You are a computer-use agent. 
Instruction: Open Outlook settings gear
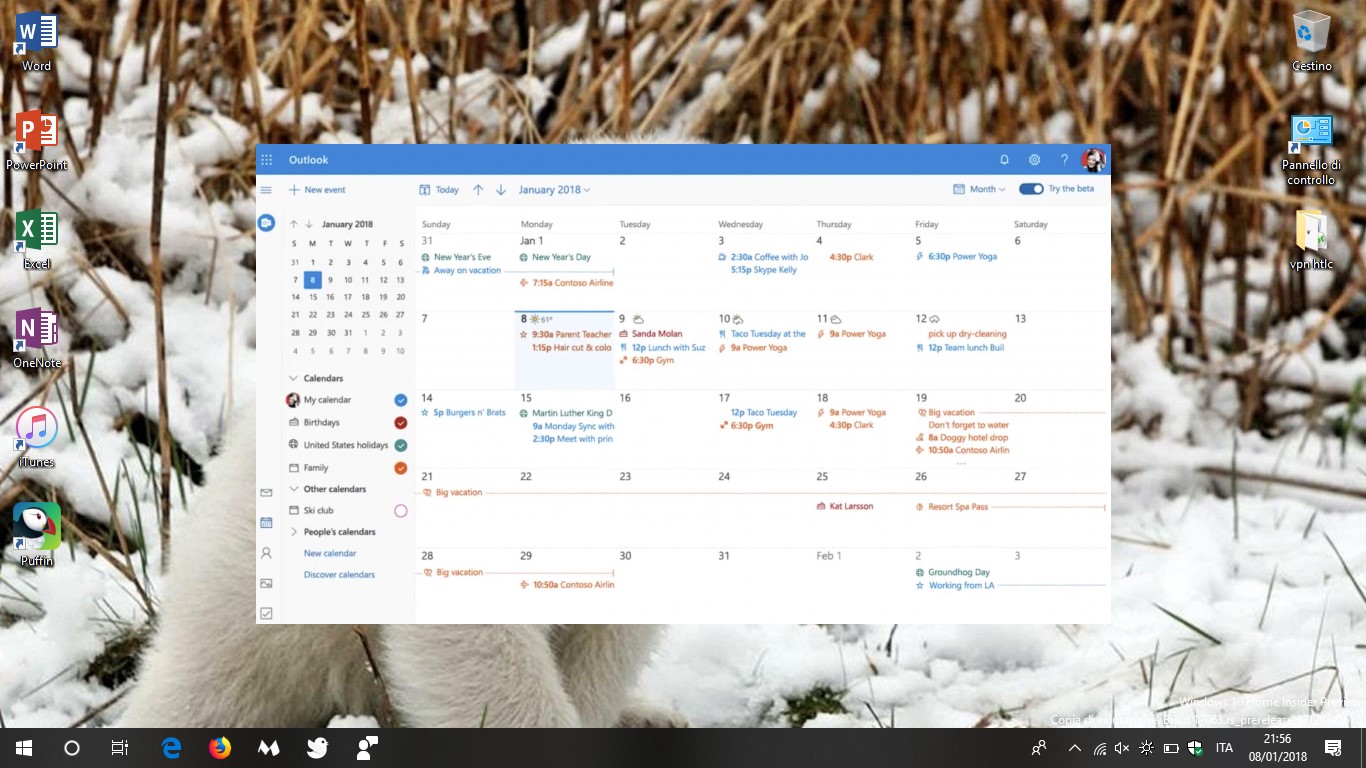1034,159
